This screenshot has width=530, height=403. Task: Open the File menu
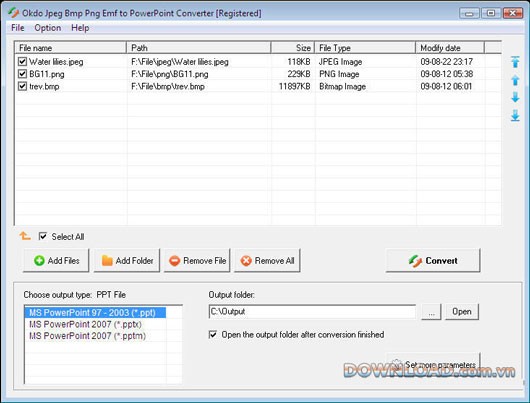click(x=18, y=28)
